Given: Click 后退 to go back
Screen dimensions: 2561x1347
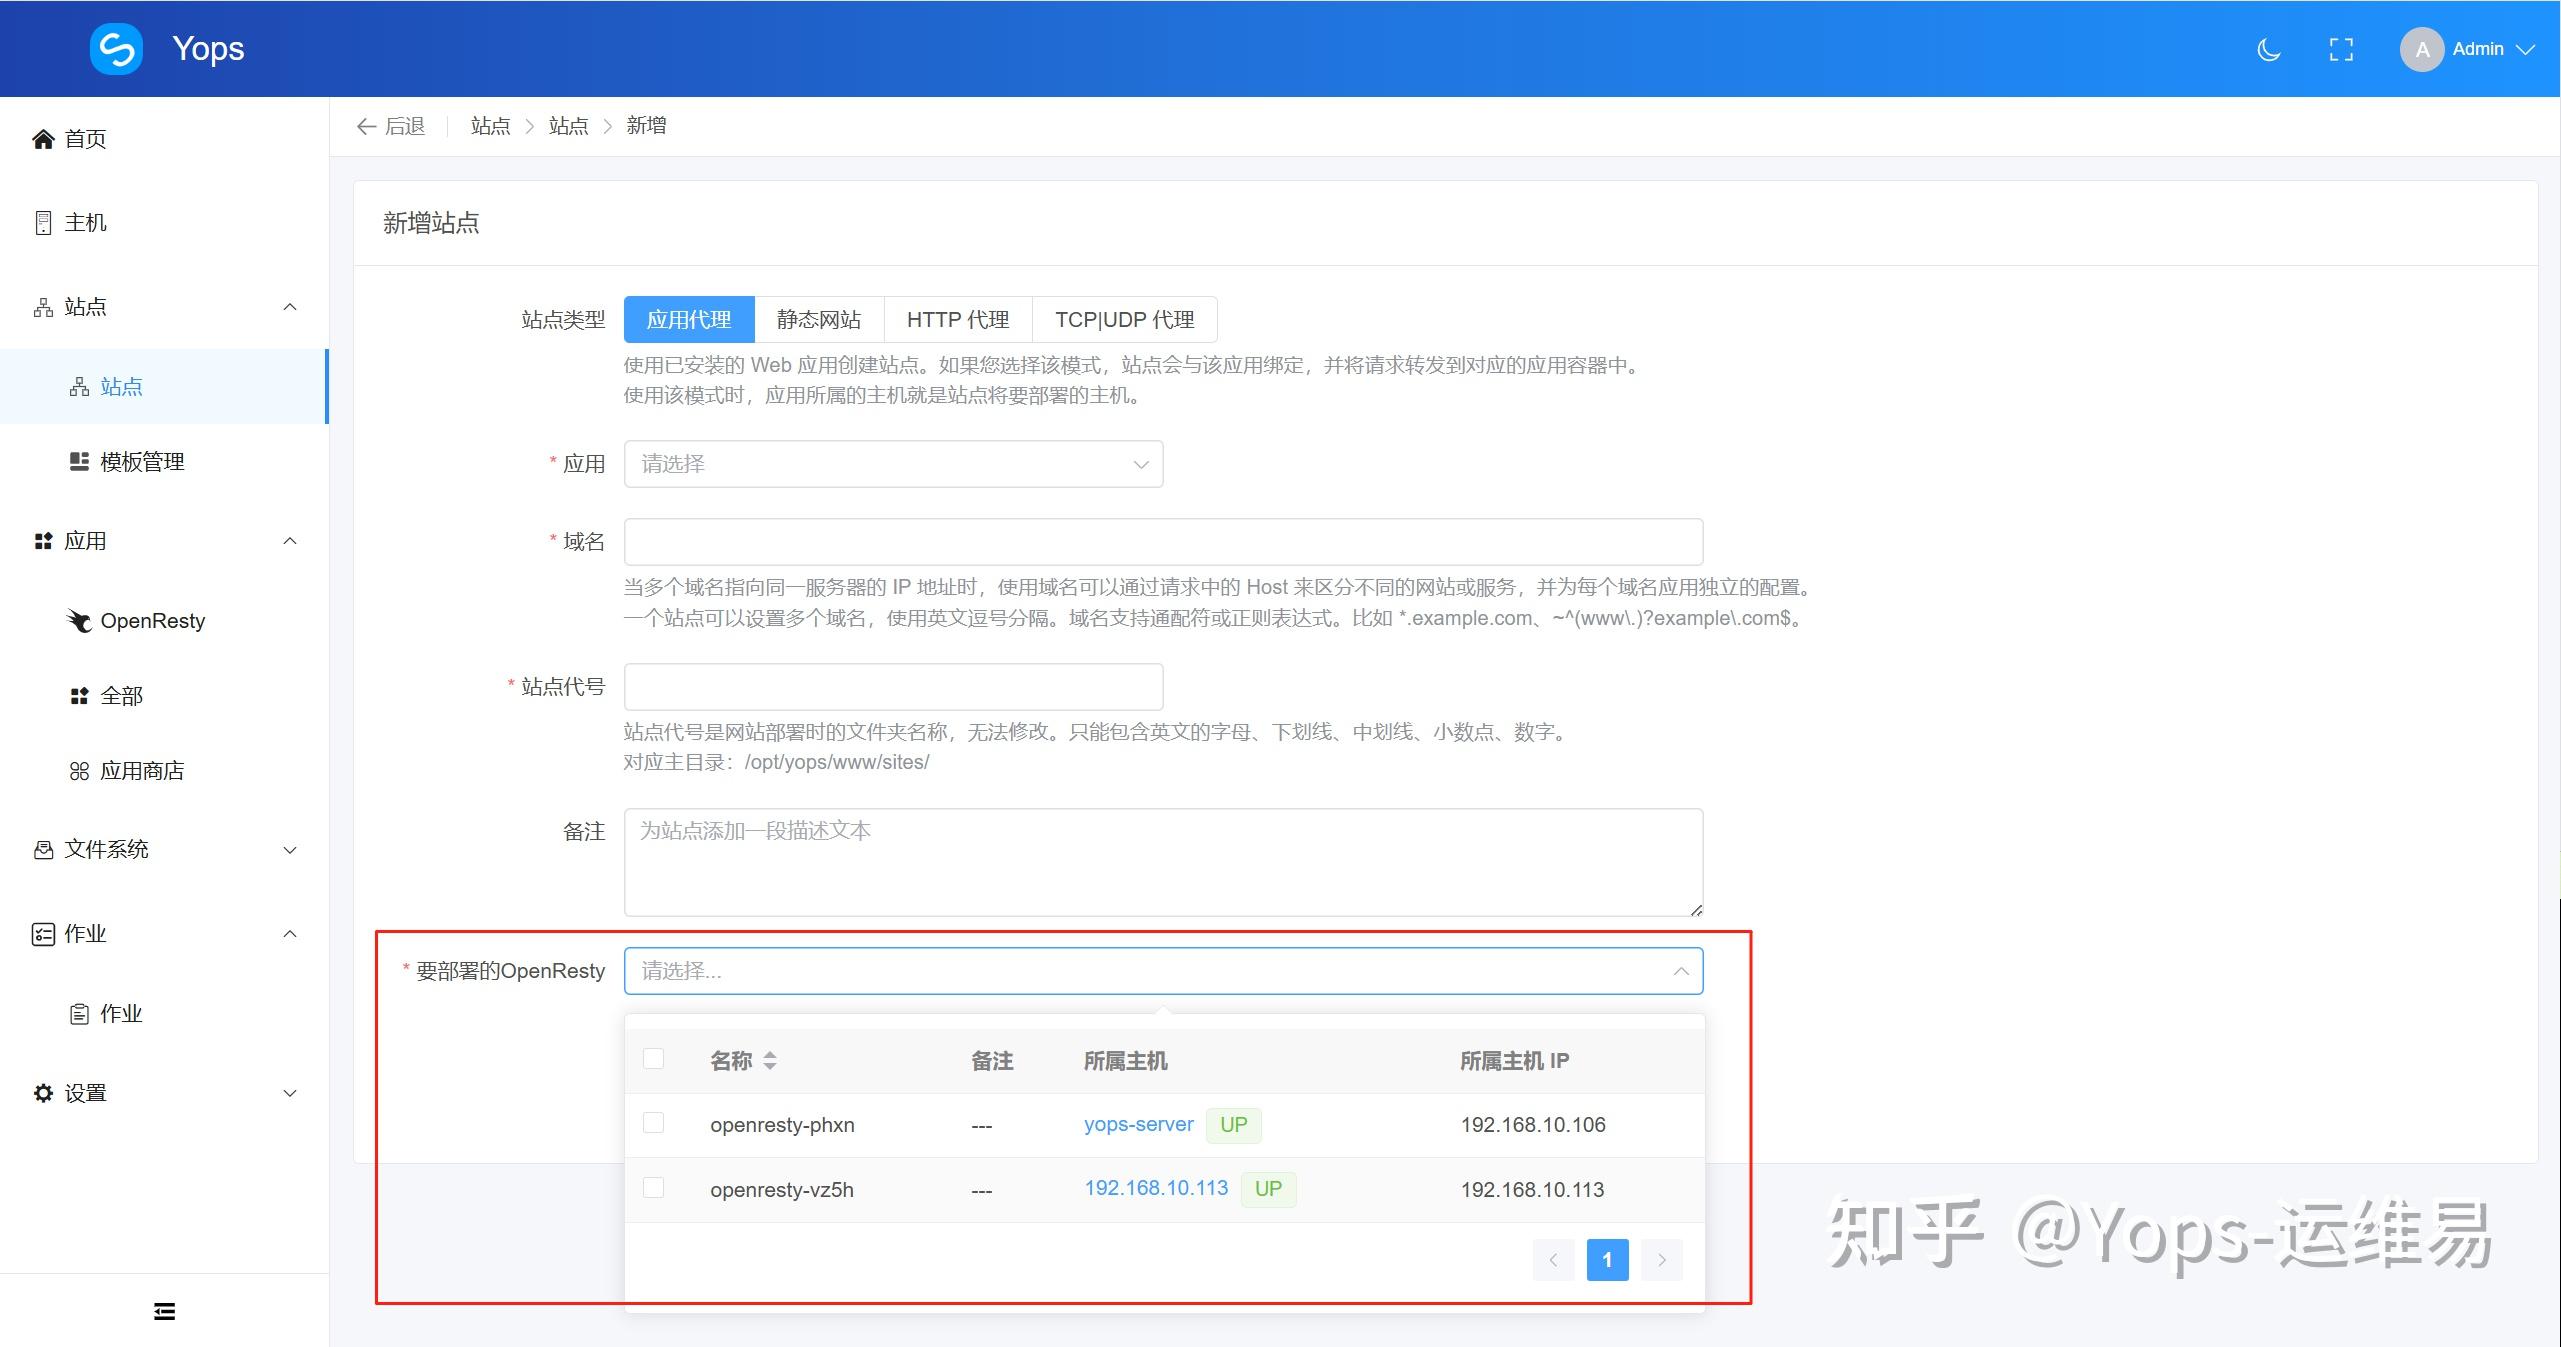Looking at the screenshot, I should pos(390,125).
